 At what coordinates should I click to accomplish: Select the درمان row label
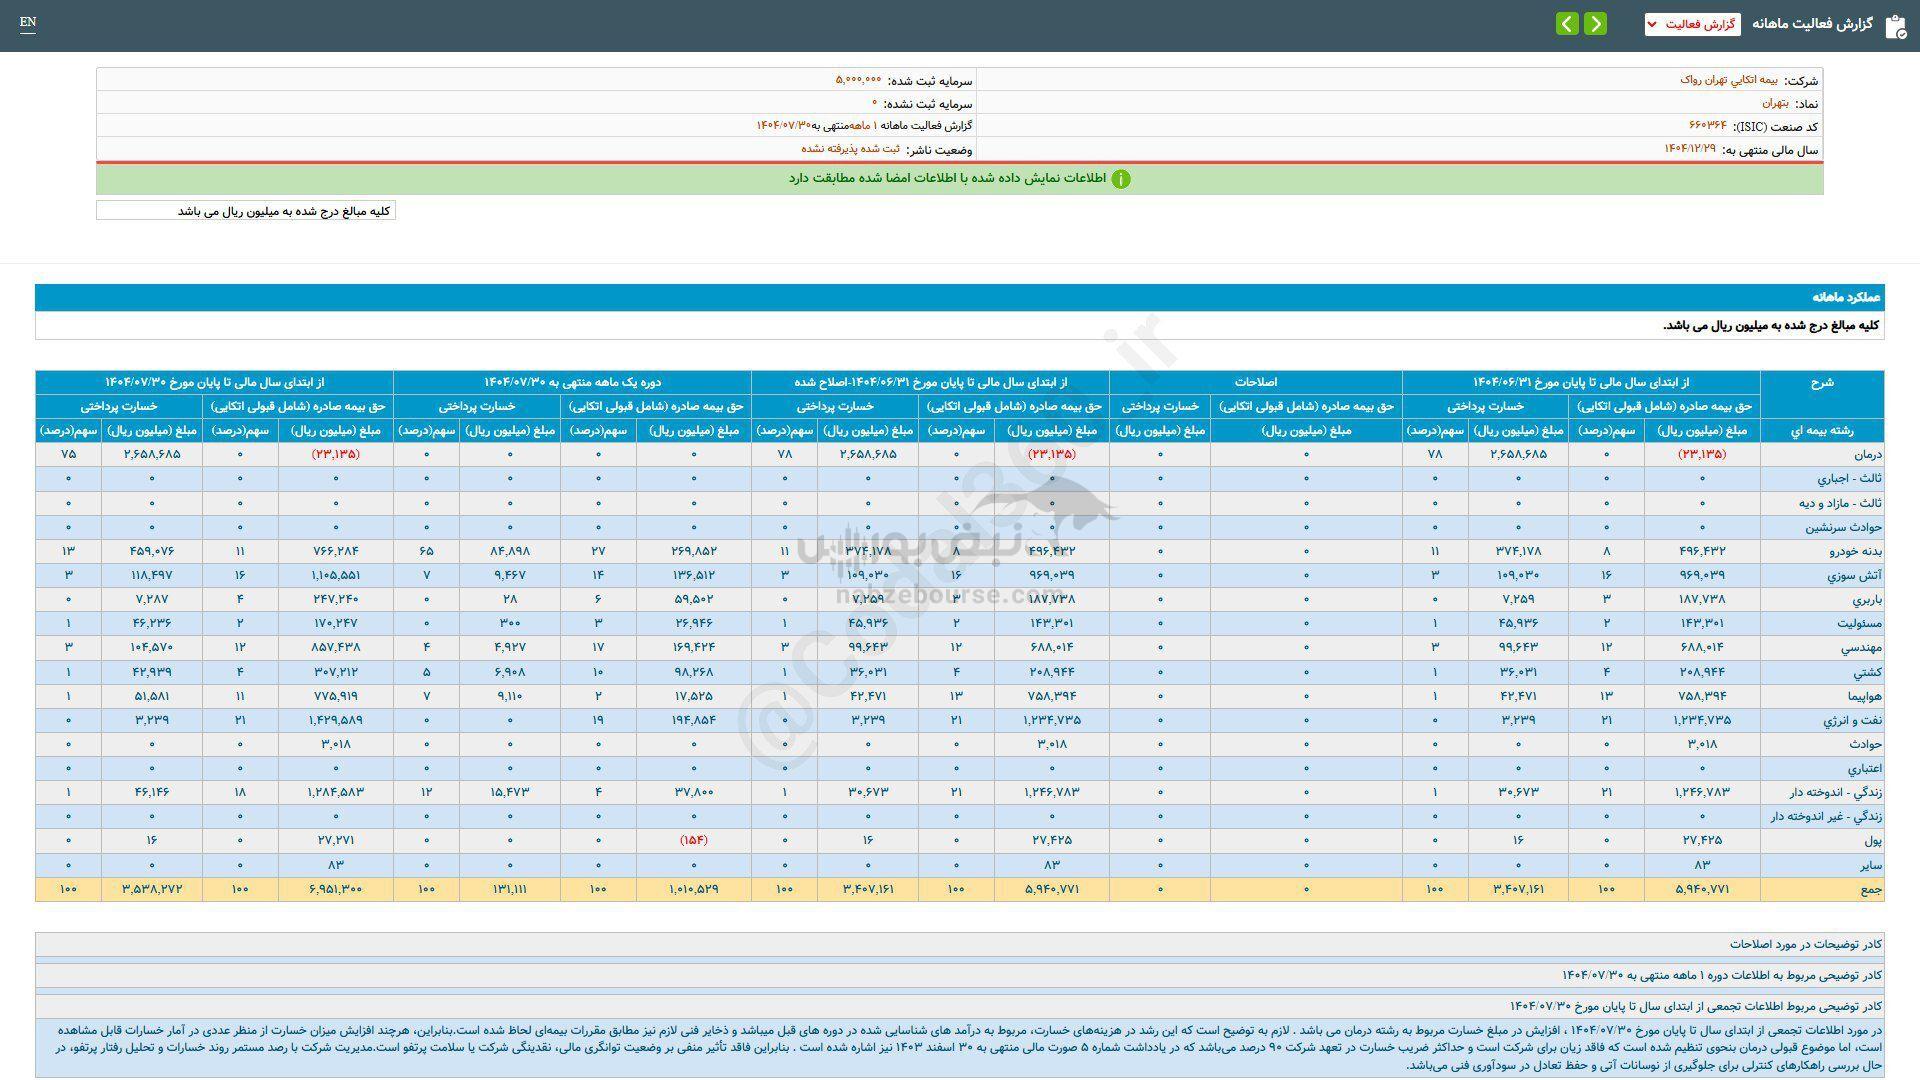(x=1867, y=454)
